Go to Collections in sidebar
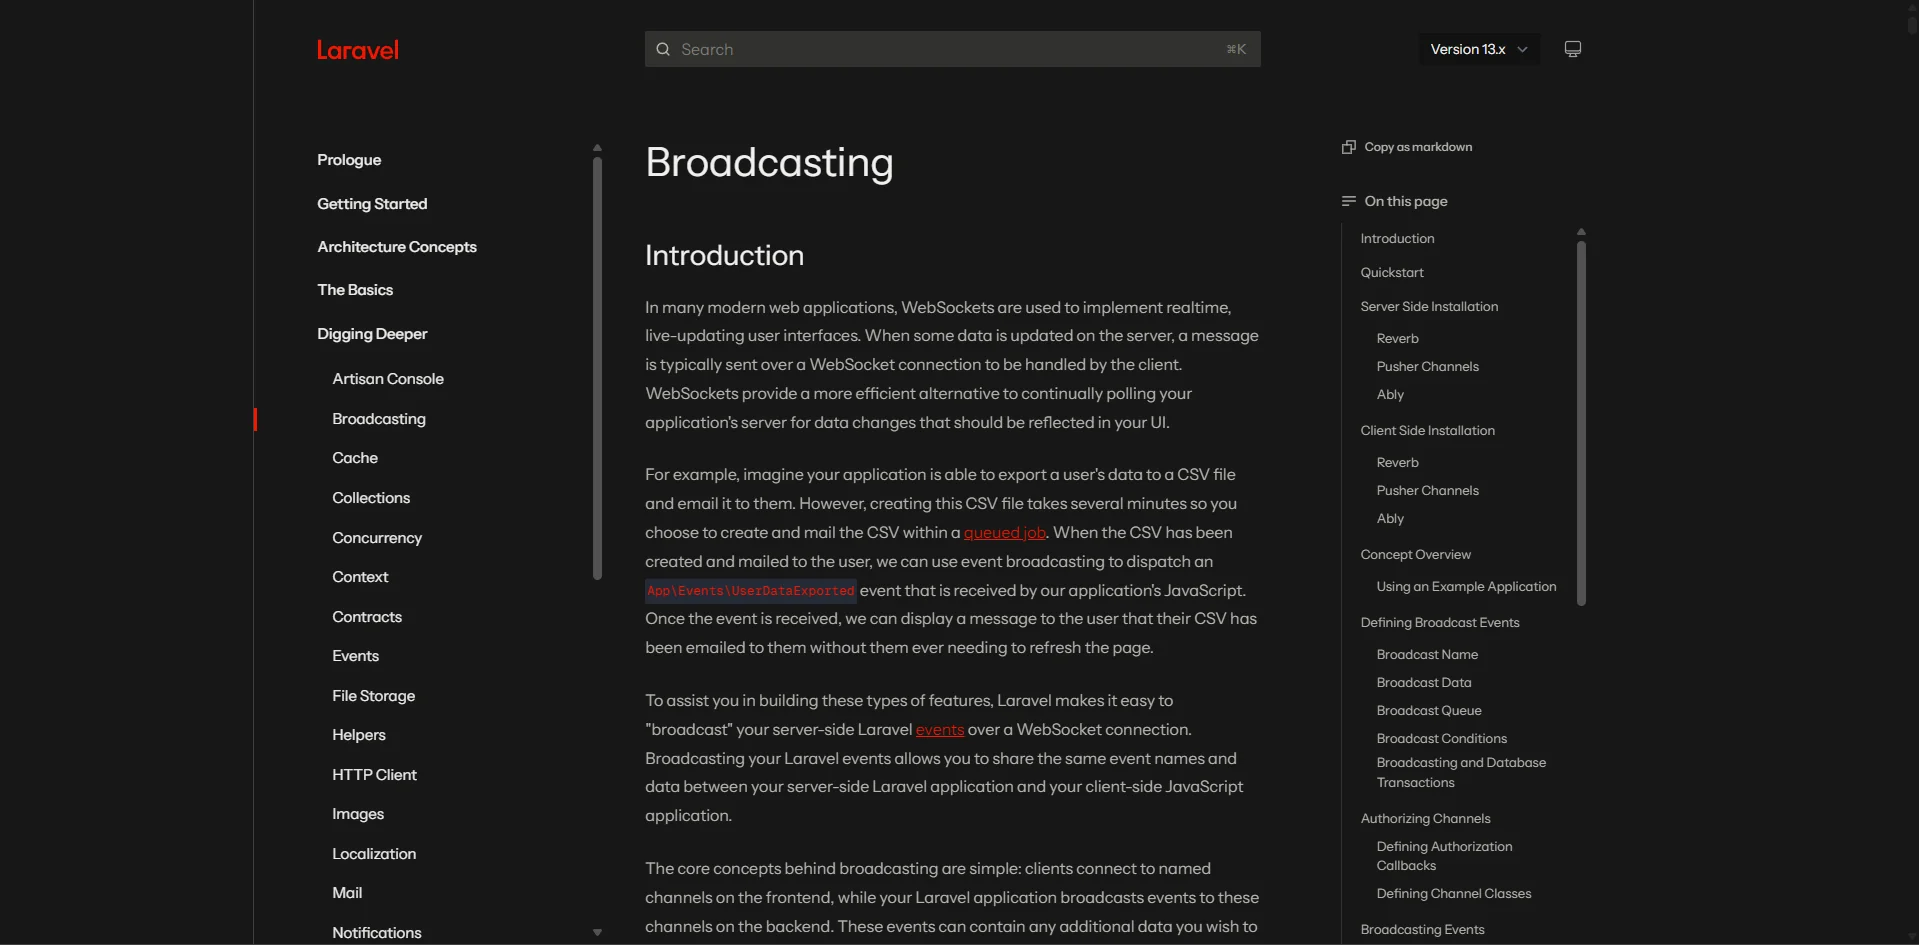 point(371,498)
